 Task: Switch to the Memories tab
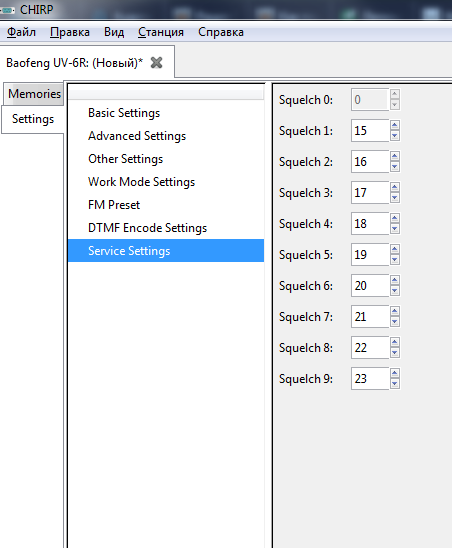coord(34,94)
